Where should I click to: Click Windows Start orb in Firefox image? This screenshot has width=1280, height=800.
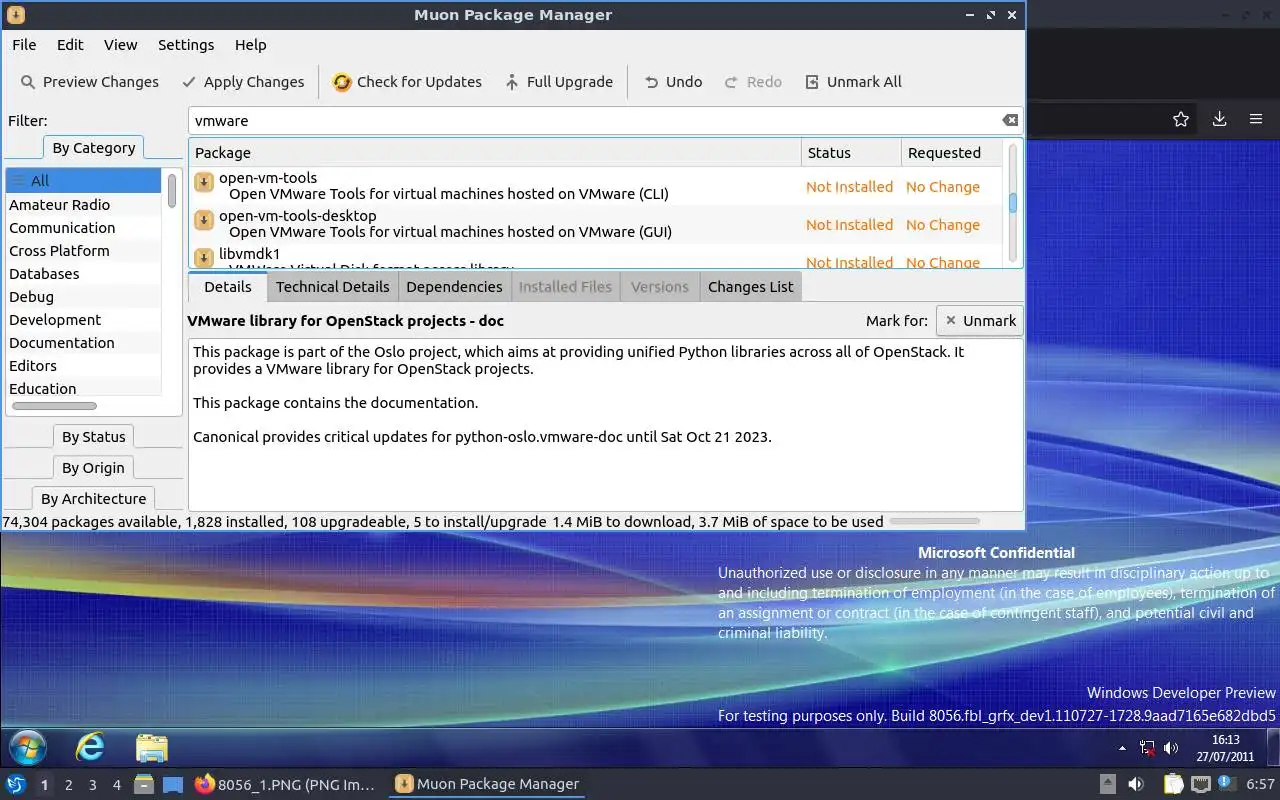pyautogui.click(x=27, y=748)
